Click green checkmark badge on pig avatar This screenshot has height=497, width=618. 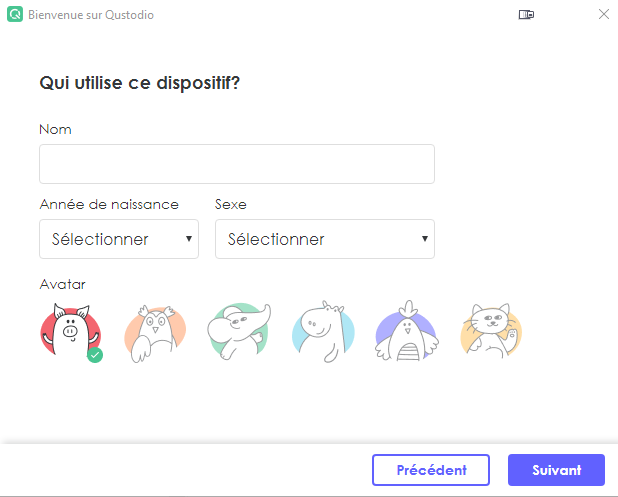[95, 355]
